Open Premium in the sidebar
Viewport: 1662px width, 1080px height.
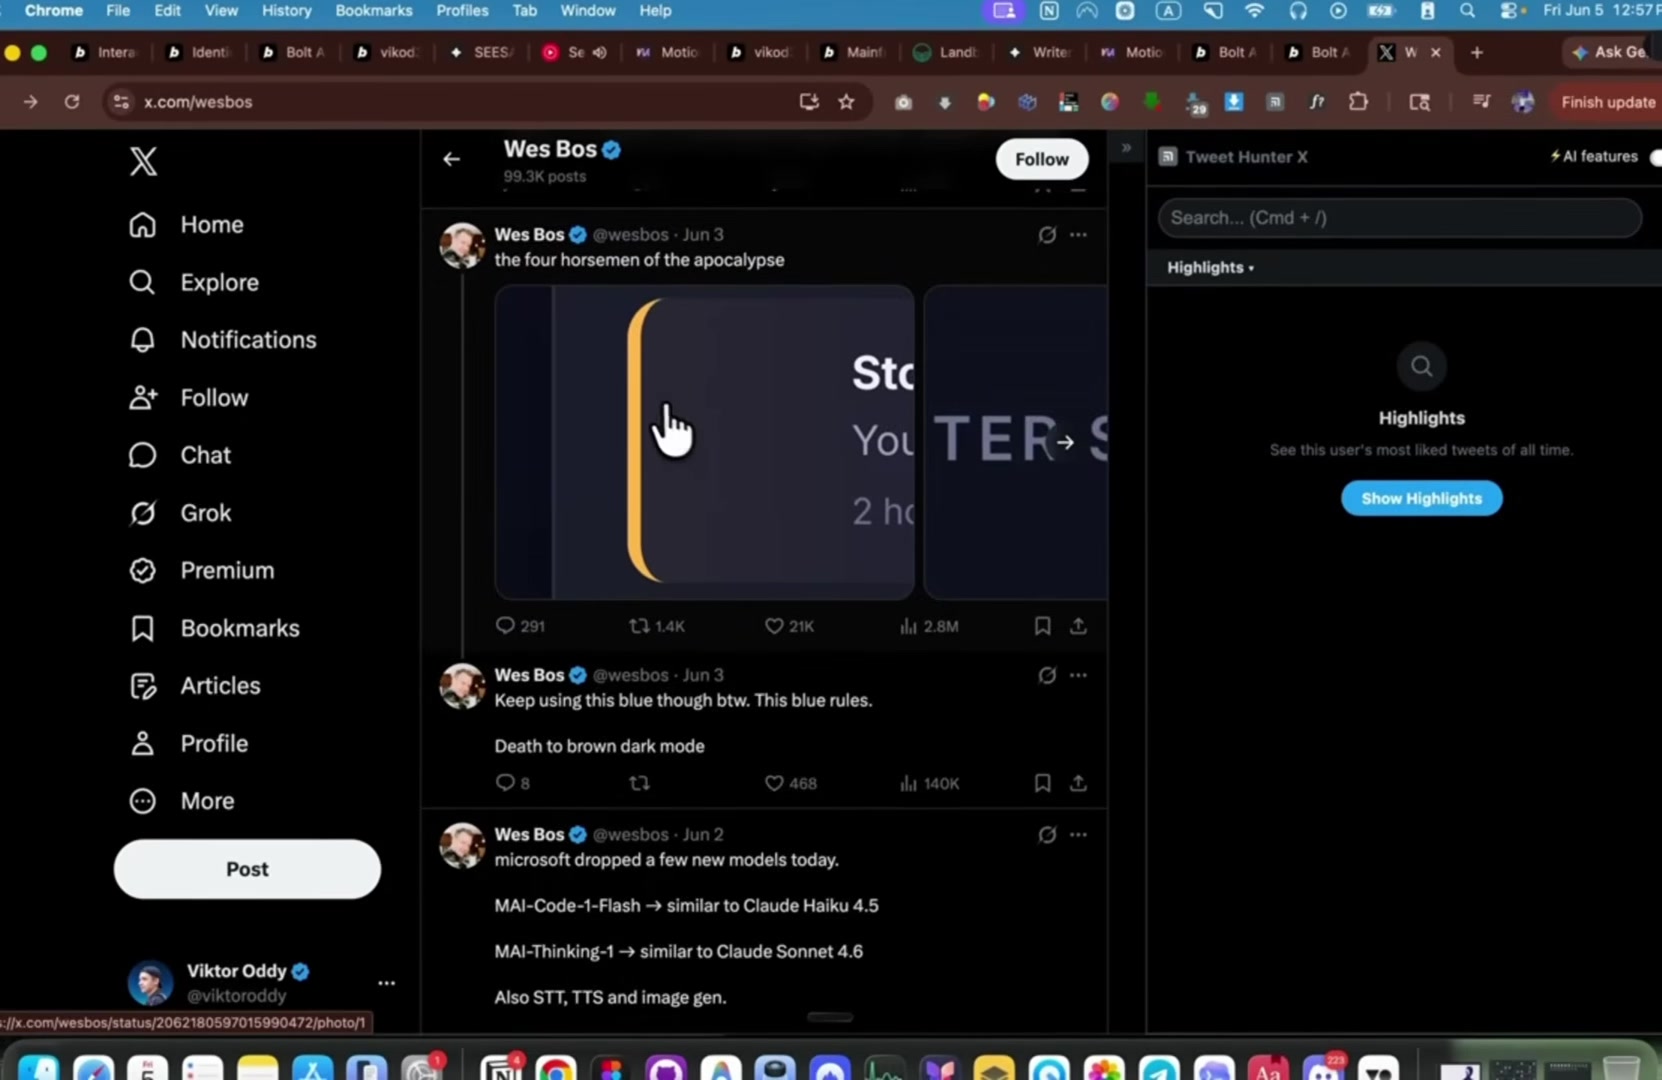(x=202, y=571)
